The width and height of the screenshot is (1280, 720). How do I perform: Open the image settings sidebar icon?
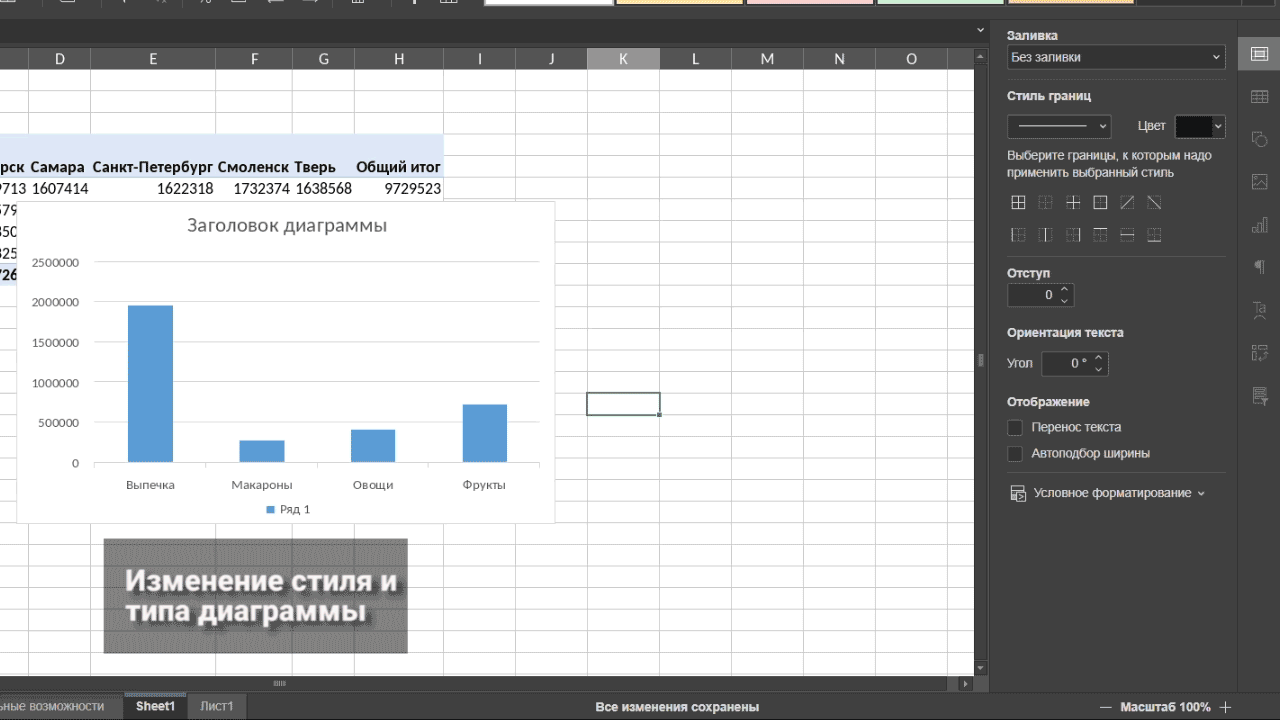(1259, 182)
